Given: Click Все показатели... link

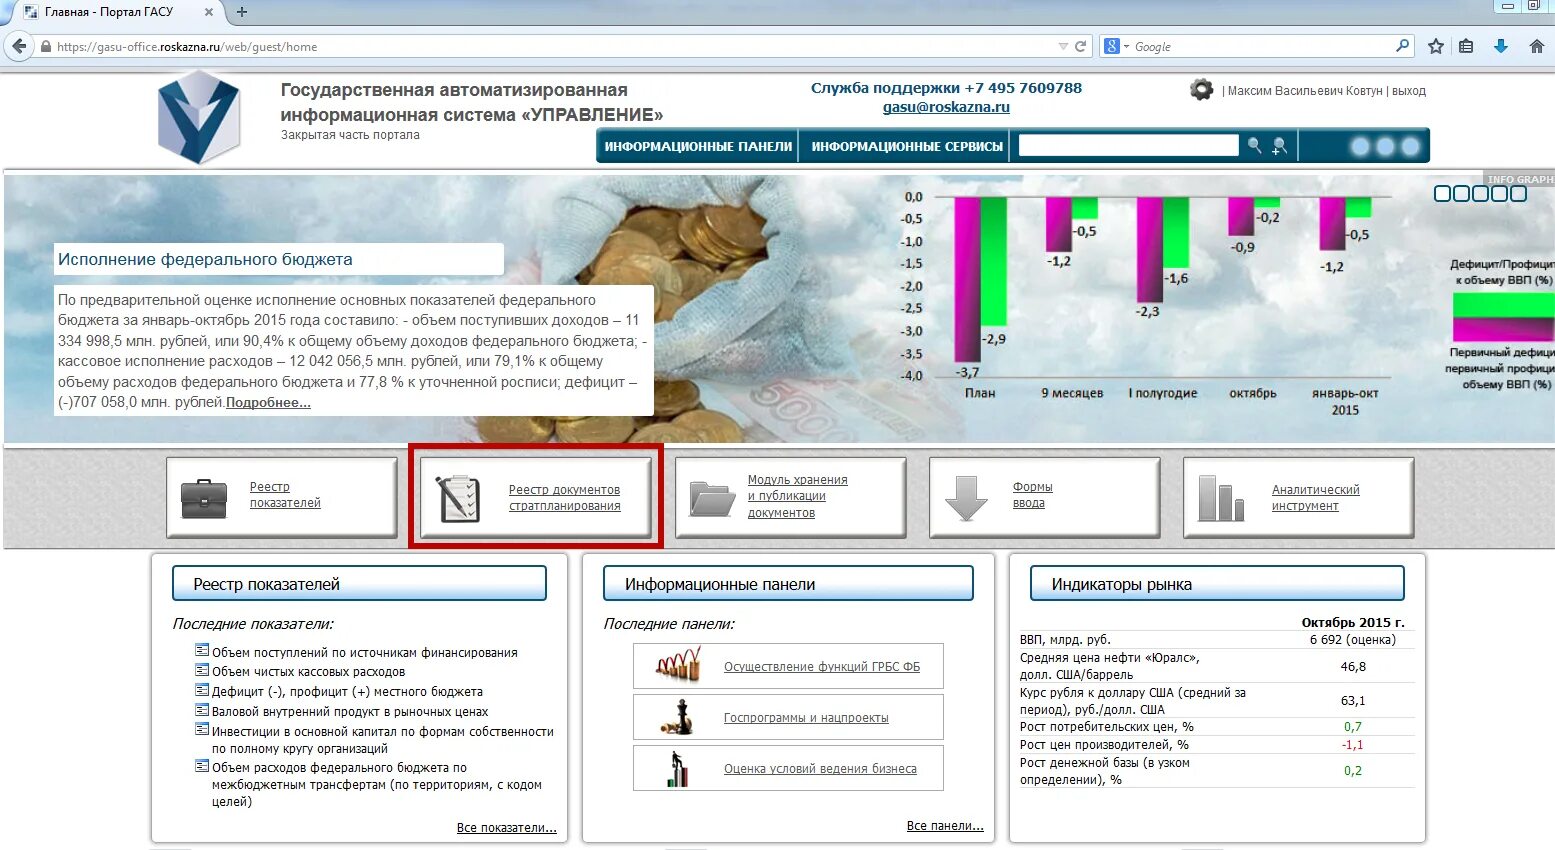Looking at the screenshot, I should pos(506,827).
